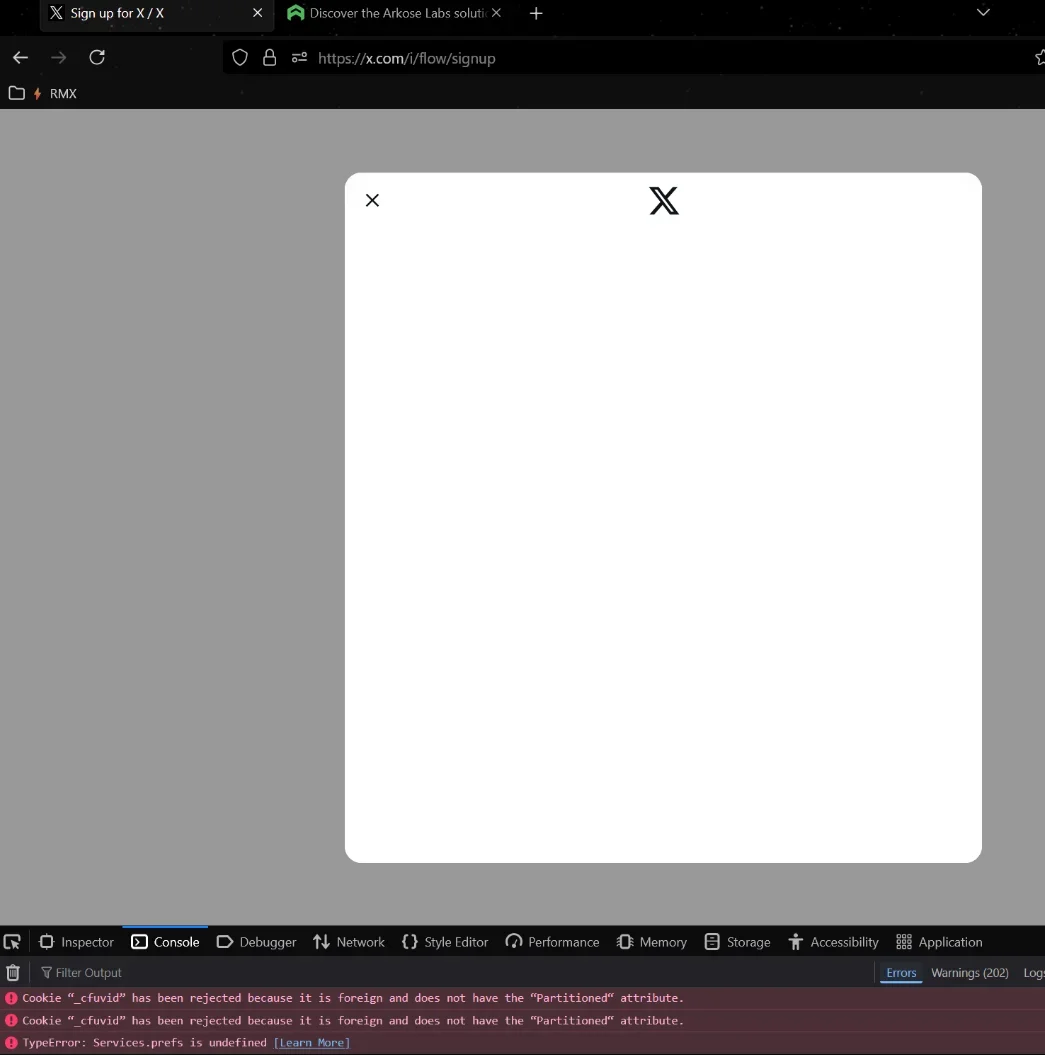The width and height of the screenshot is (1045, 1055).
Task: Close the Arkose Labs tab
Action: coord(496,13)
